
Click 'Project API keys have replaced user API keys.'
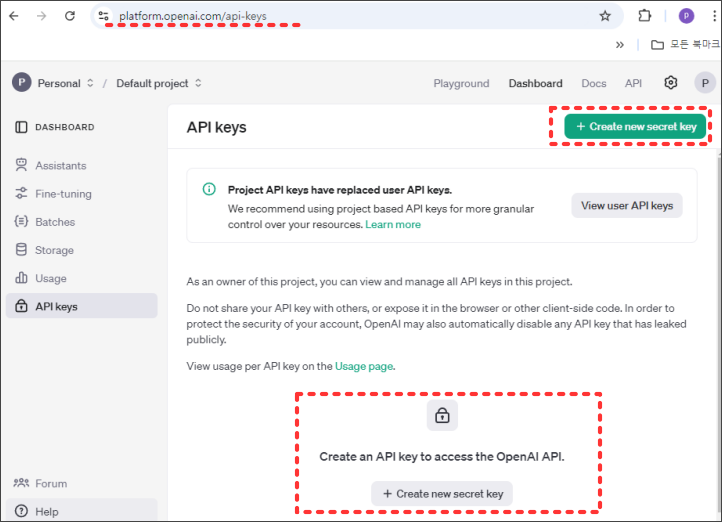point(340,190)
